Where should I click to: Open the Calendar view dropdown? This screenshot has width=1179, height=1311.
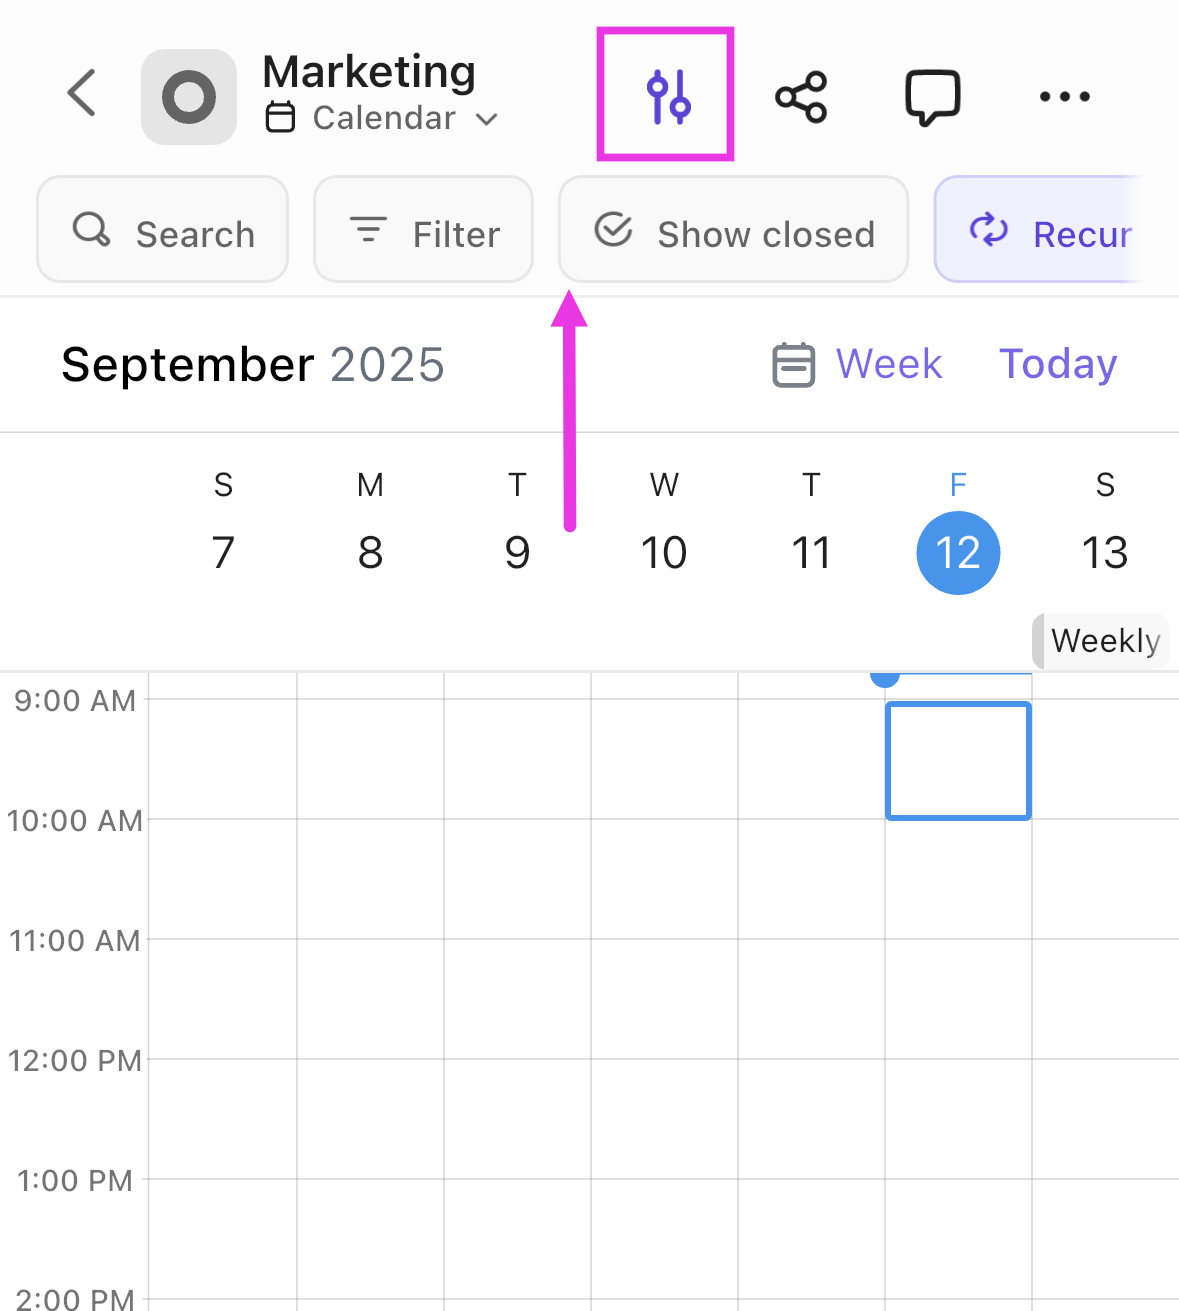(x=385, y=117)
